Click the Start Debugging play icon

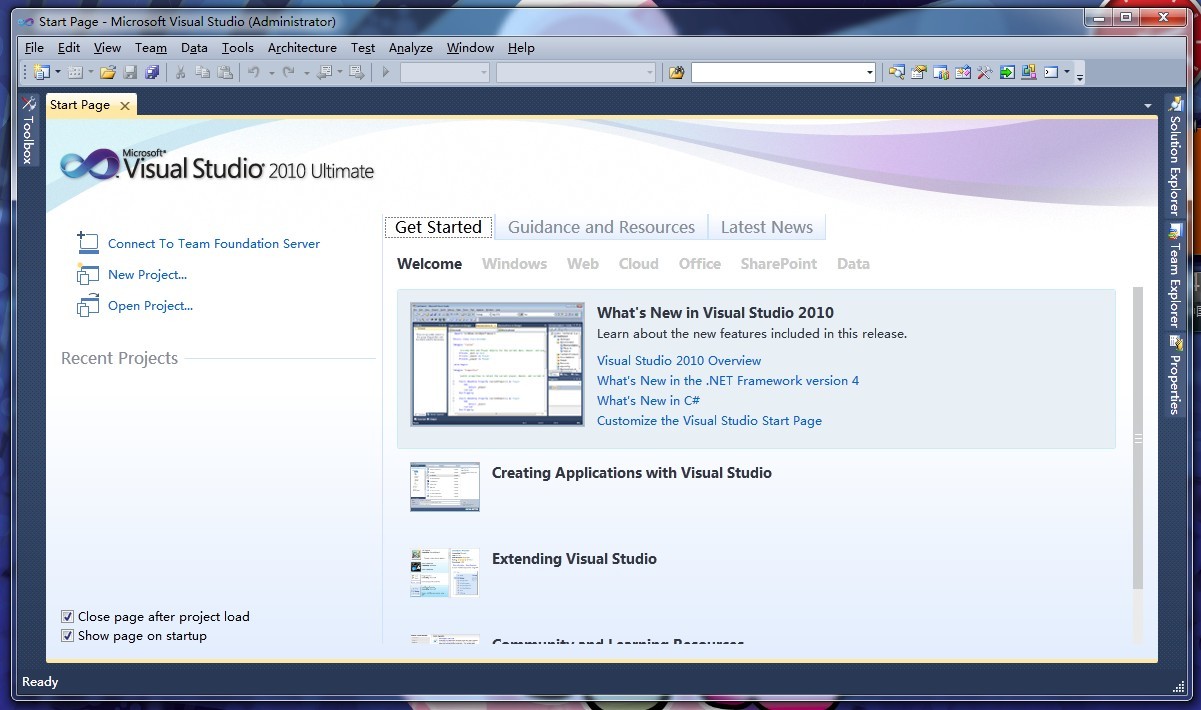point(385,72)
